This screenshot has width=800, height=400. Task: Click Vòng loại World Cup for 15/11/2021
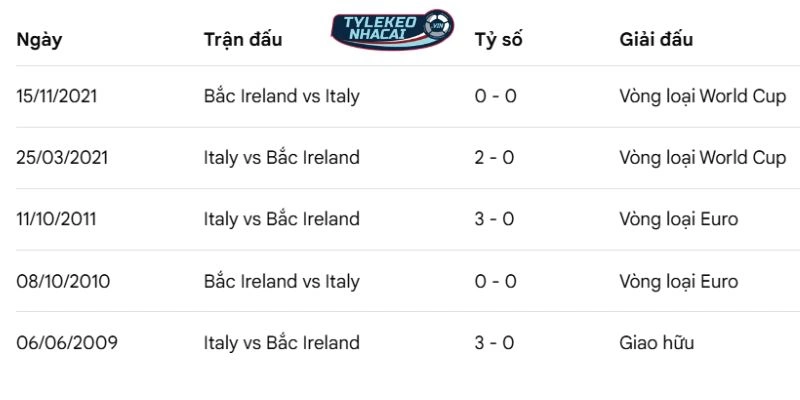click(703, 96)
